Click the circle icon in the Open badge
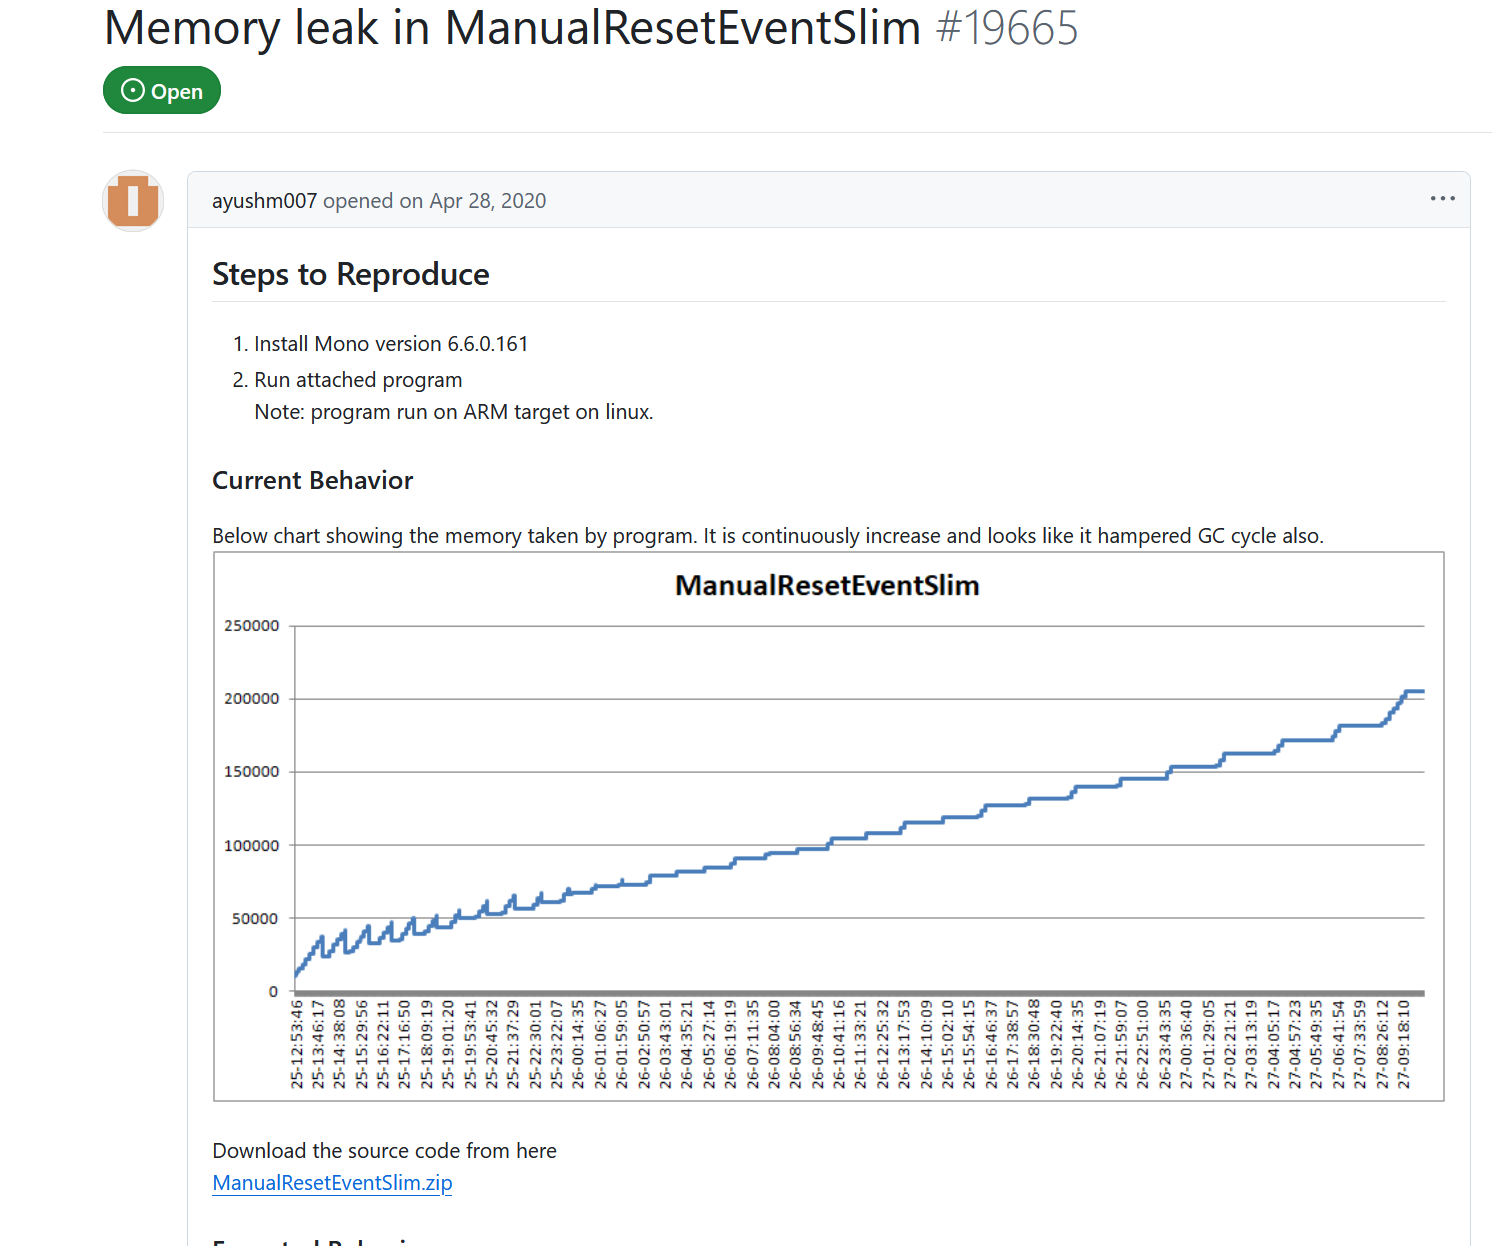Viewport: 1492px width, 1246px height. coord(132,91)
